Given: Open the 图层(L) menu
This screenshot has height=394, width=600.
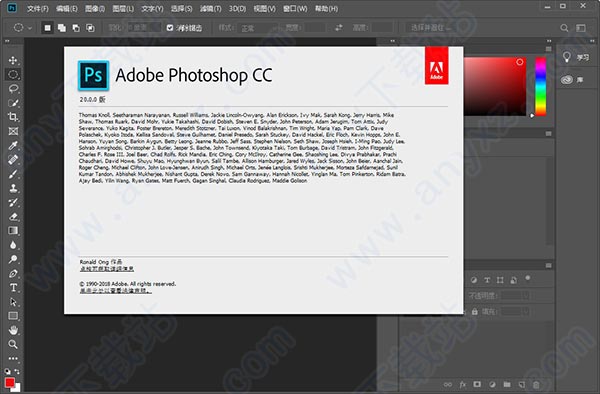Looking at the screenshot, I should 123,8.
